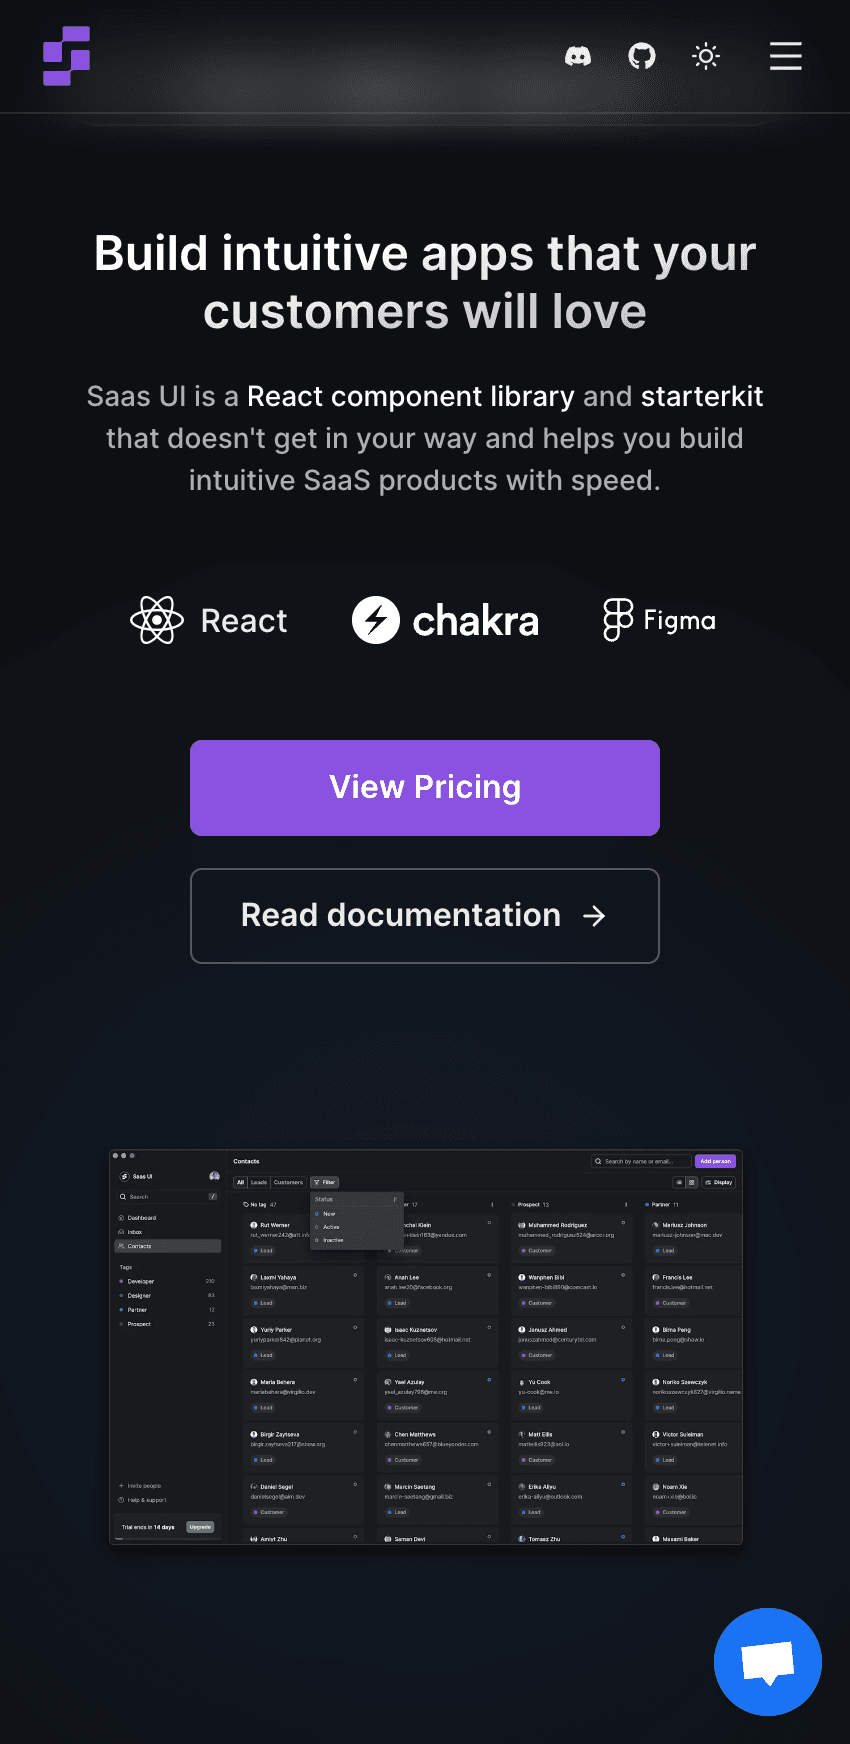Click the View Pricing button
The height and width of the screenshot is (1744, 850).
point(424,787)
